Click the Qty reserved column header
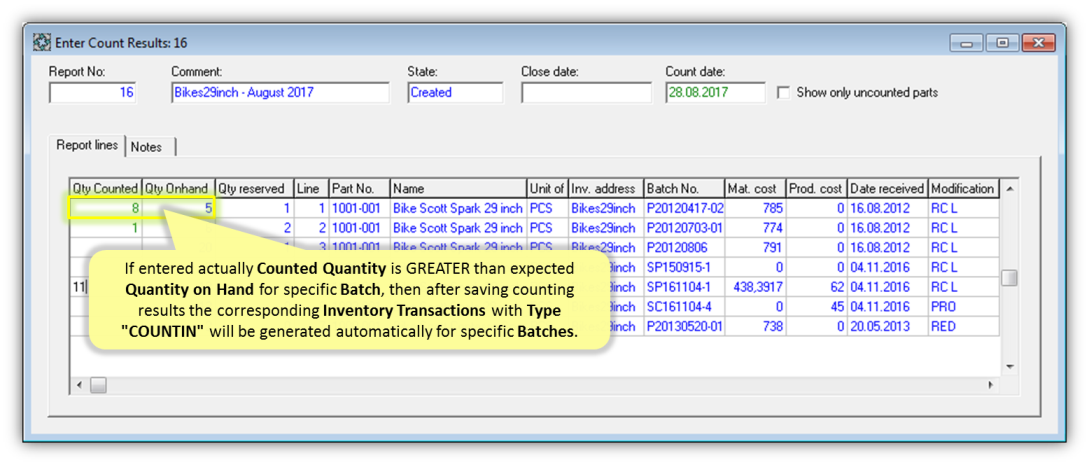 (x=254, y=188)
